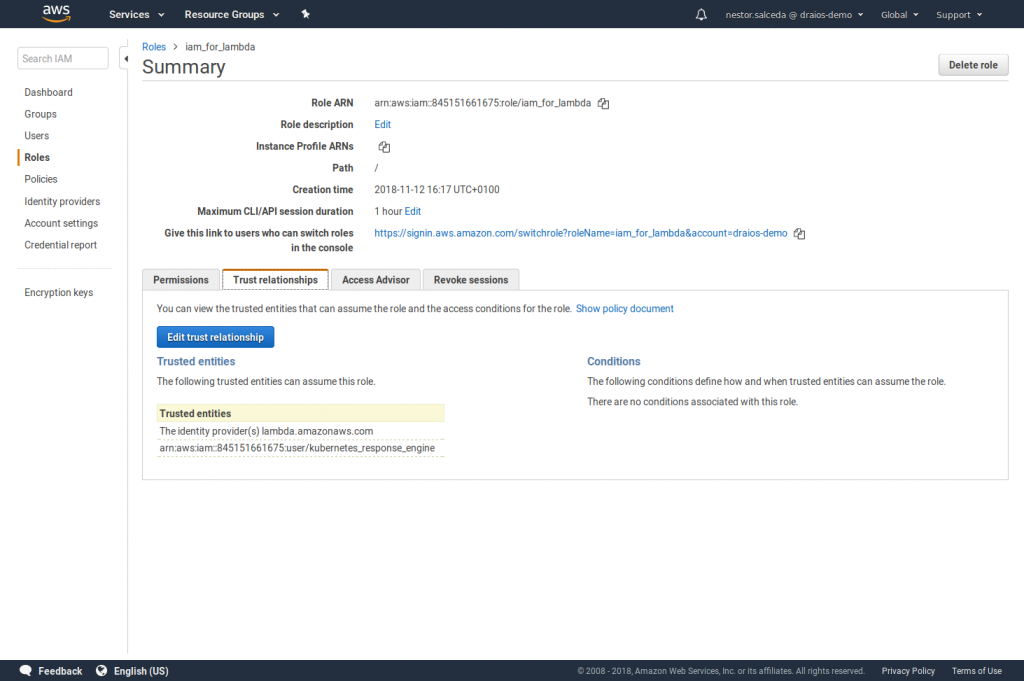Copy the Instance Profile ARNs
The image size is (1024, 681).
click(384, 146)
